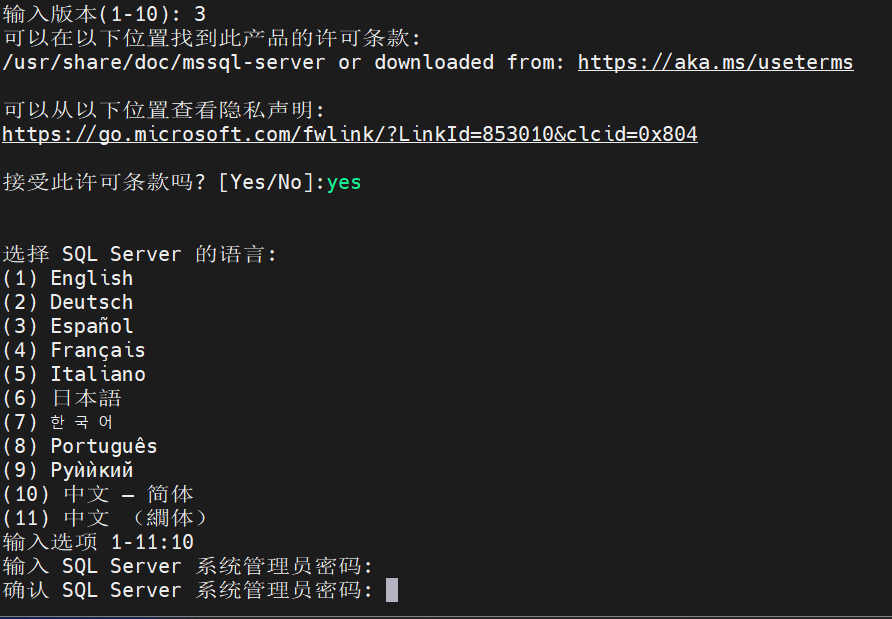Click the 输入 SQL Server 系统管理员密码 prompt
The image size is (892, 619).
tap(188, 566)
